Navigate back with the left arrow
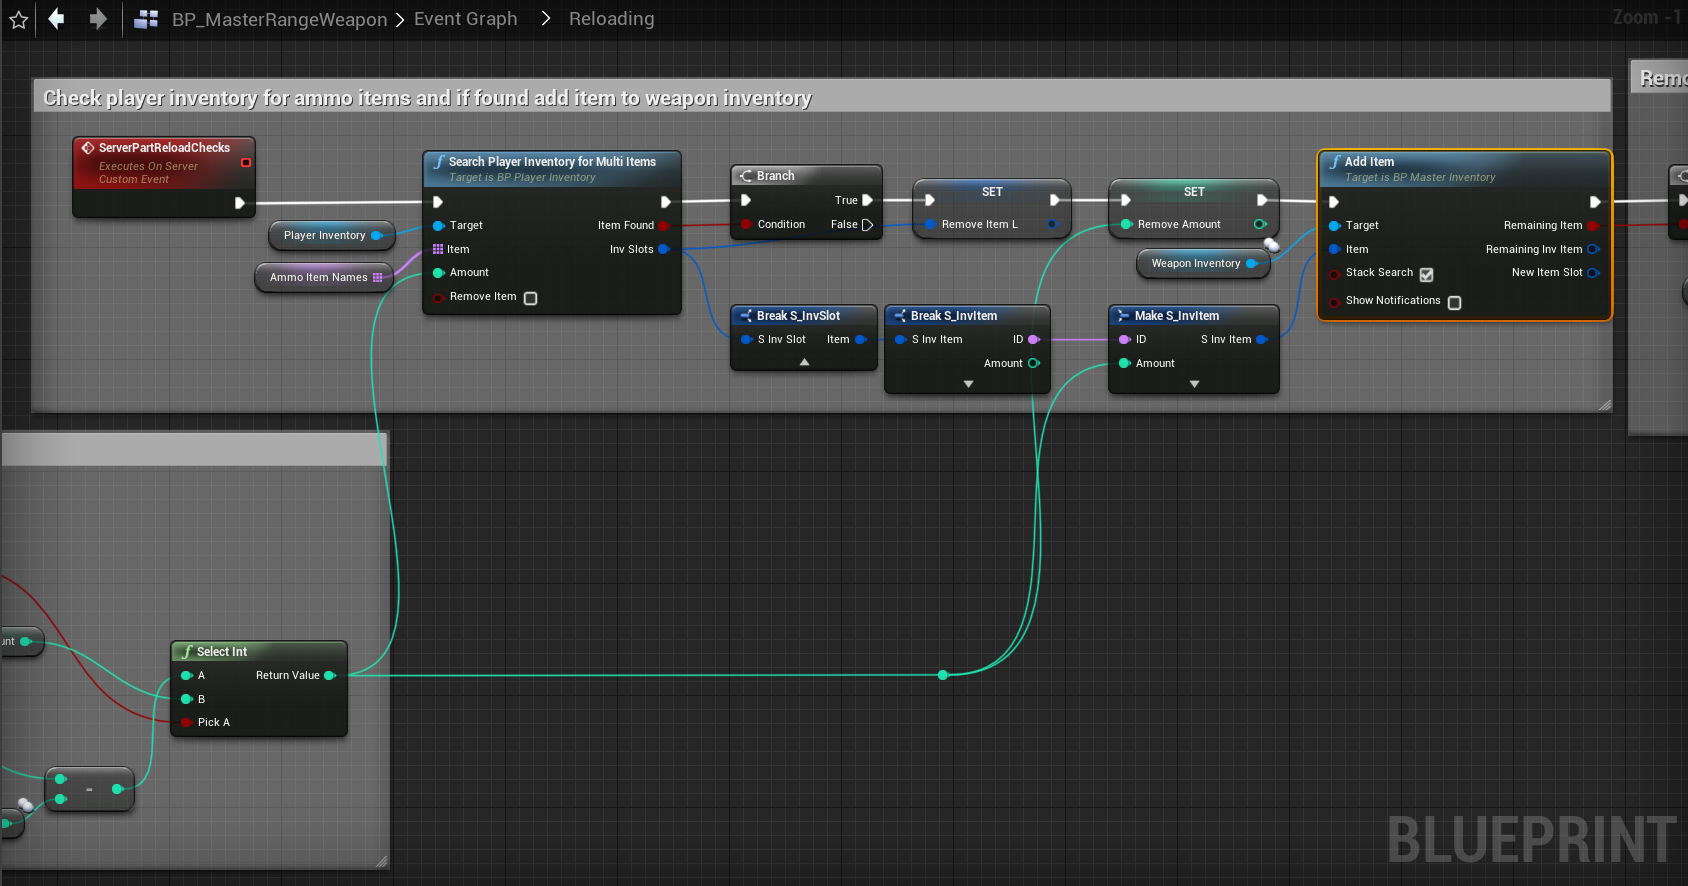This screenshot has height=886, width=1688. (57, 19)
